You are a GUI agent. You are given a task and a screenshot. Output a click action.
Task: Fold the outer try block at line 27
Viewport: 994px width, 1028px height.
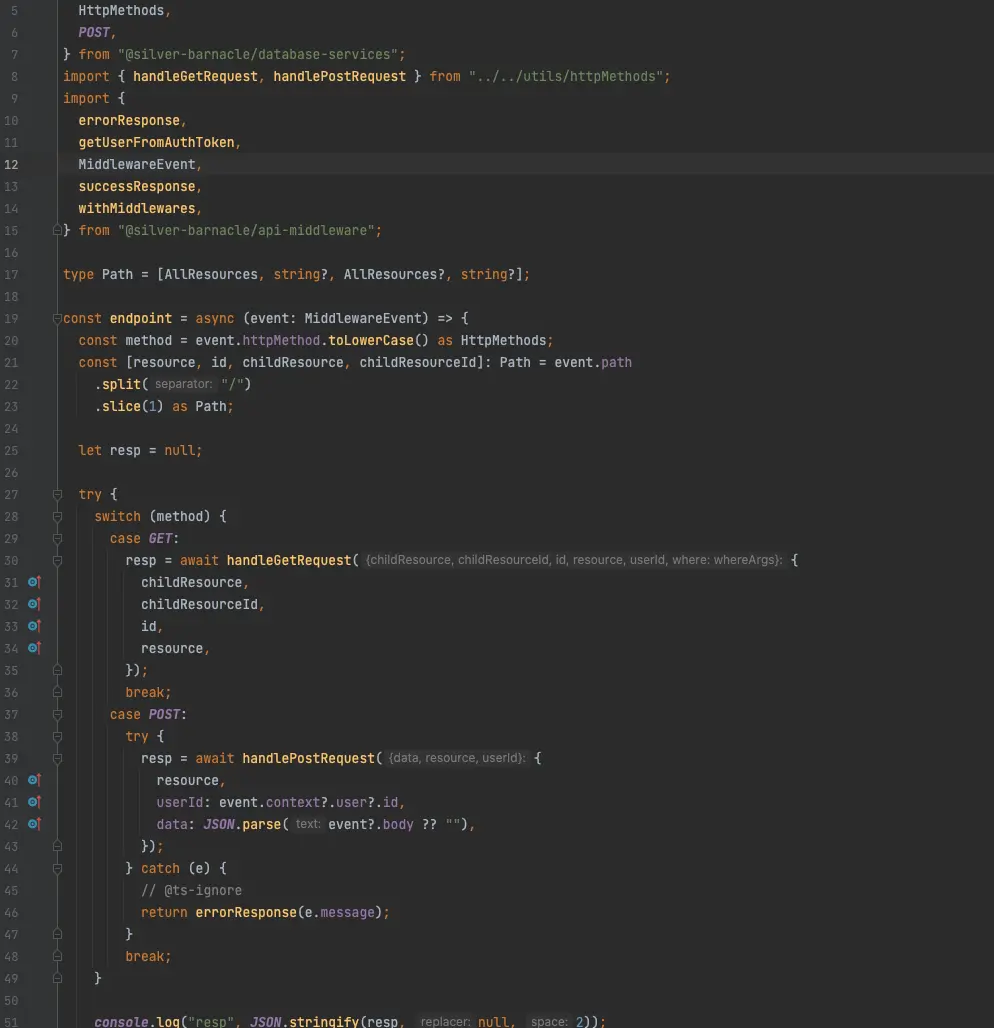click(57, 494)
